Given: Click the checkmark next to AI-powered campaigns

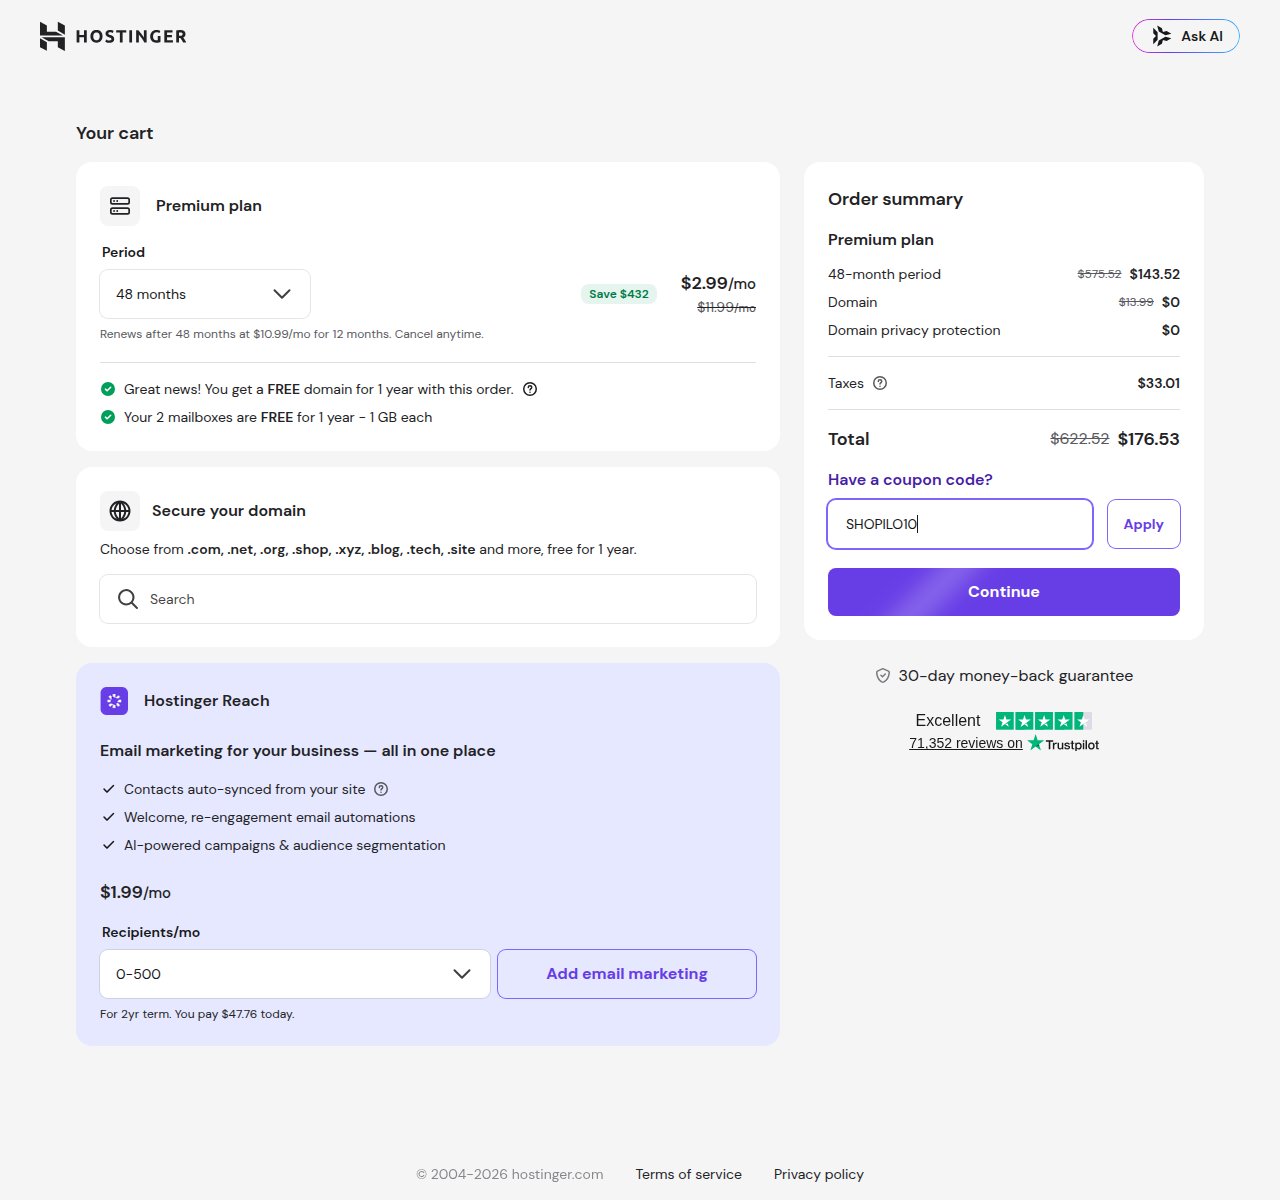Looking at the screenshot, I should pyautogui.click(x=109, y=845).
